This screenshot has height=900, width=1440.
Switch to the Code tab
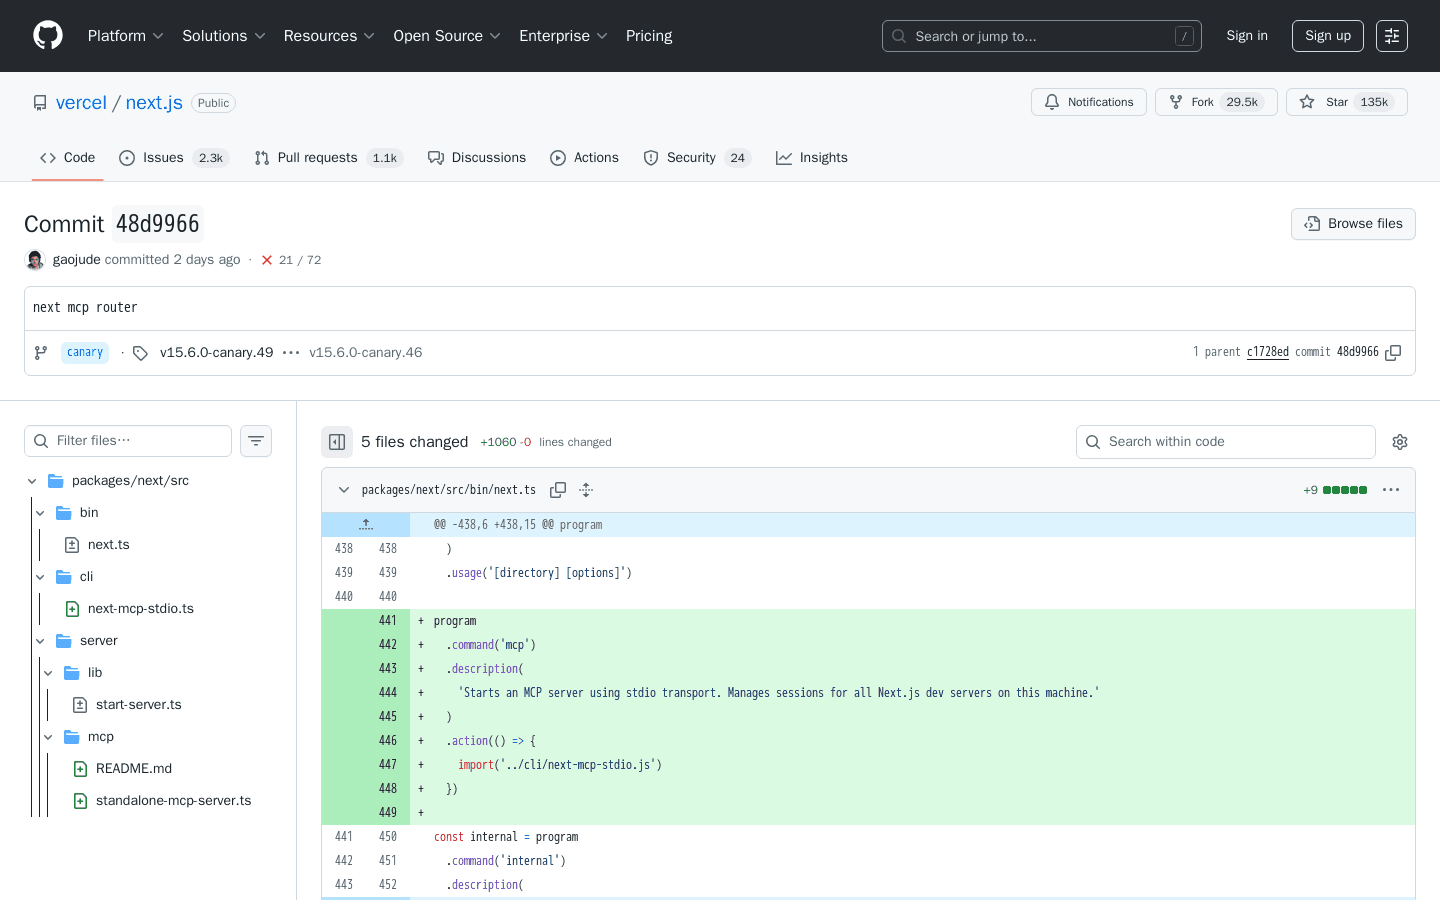click(x=68, y=158)
